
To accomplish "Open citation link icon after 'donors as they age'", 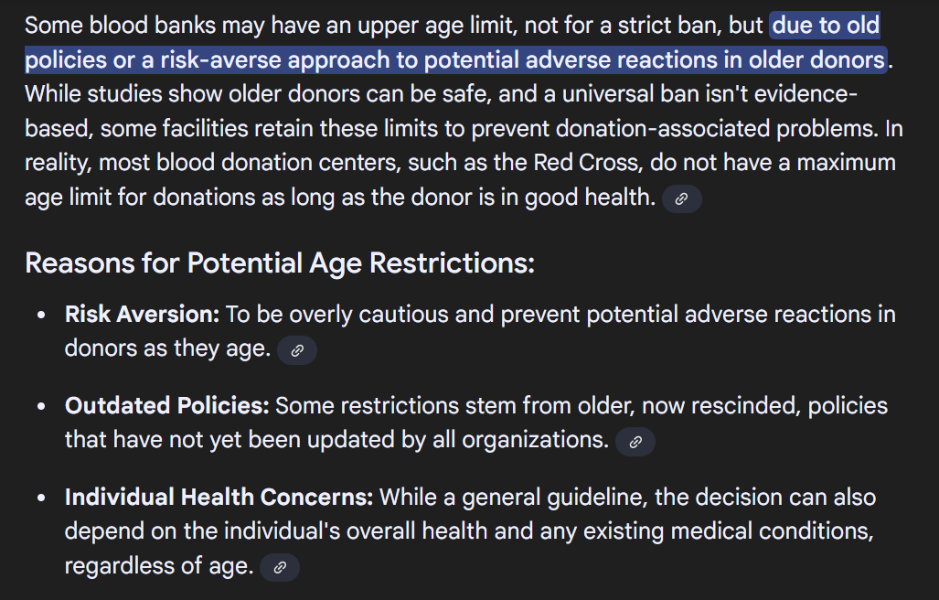I will click(297, 350).
